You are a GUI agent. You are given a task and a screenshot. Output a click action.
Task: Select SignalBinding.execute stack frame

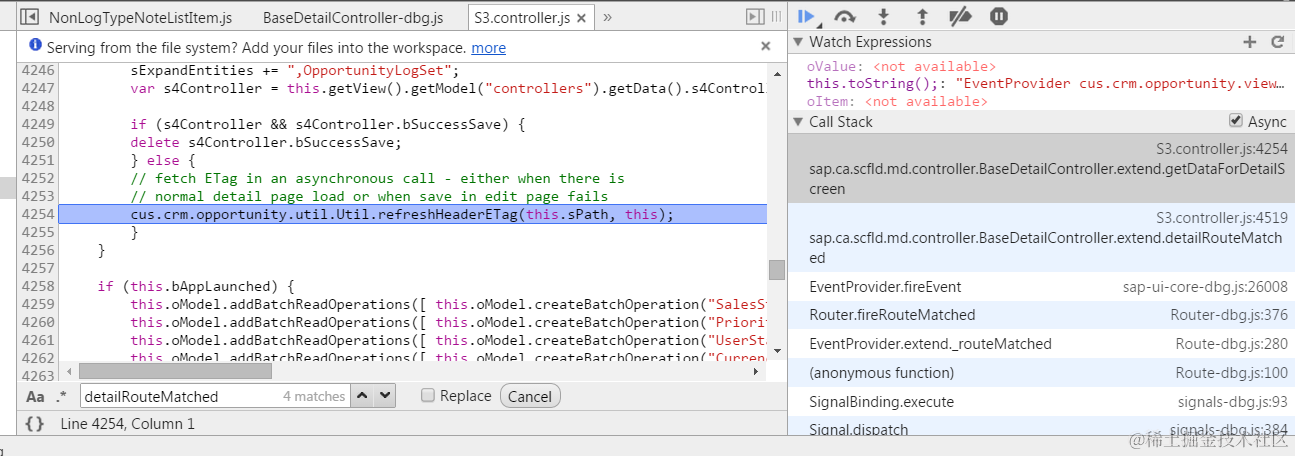point(1041,402)
